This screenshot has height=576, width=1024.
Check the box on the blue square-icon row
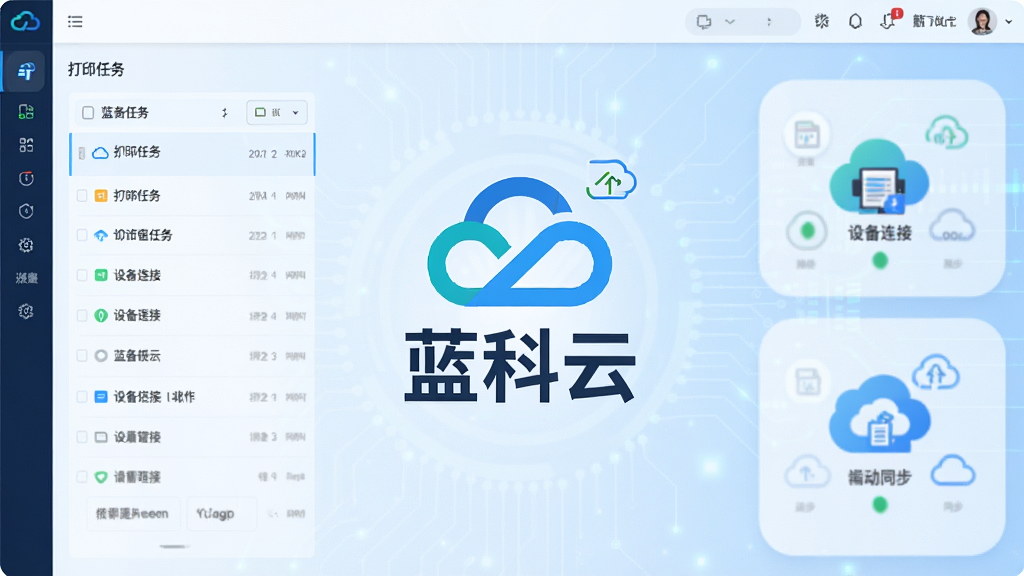pos(82,396)
